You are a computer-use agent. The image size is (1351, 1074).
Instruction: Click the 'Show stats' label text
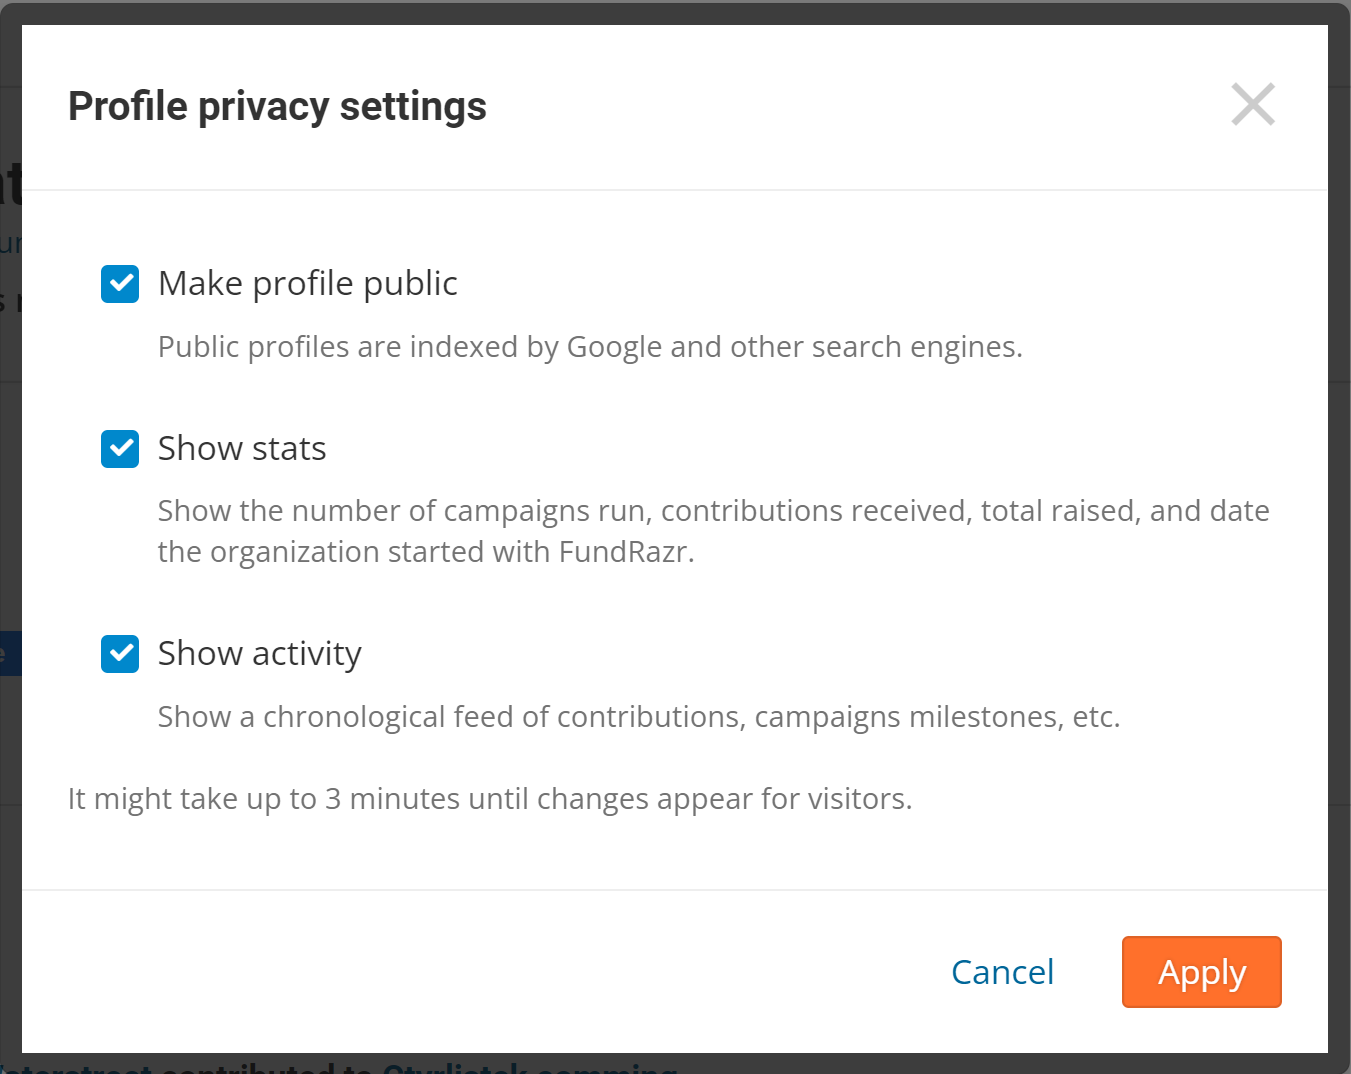(242, 449)
